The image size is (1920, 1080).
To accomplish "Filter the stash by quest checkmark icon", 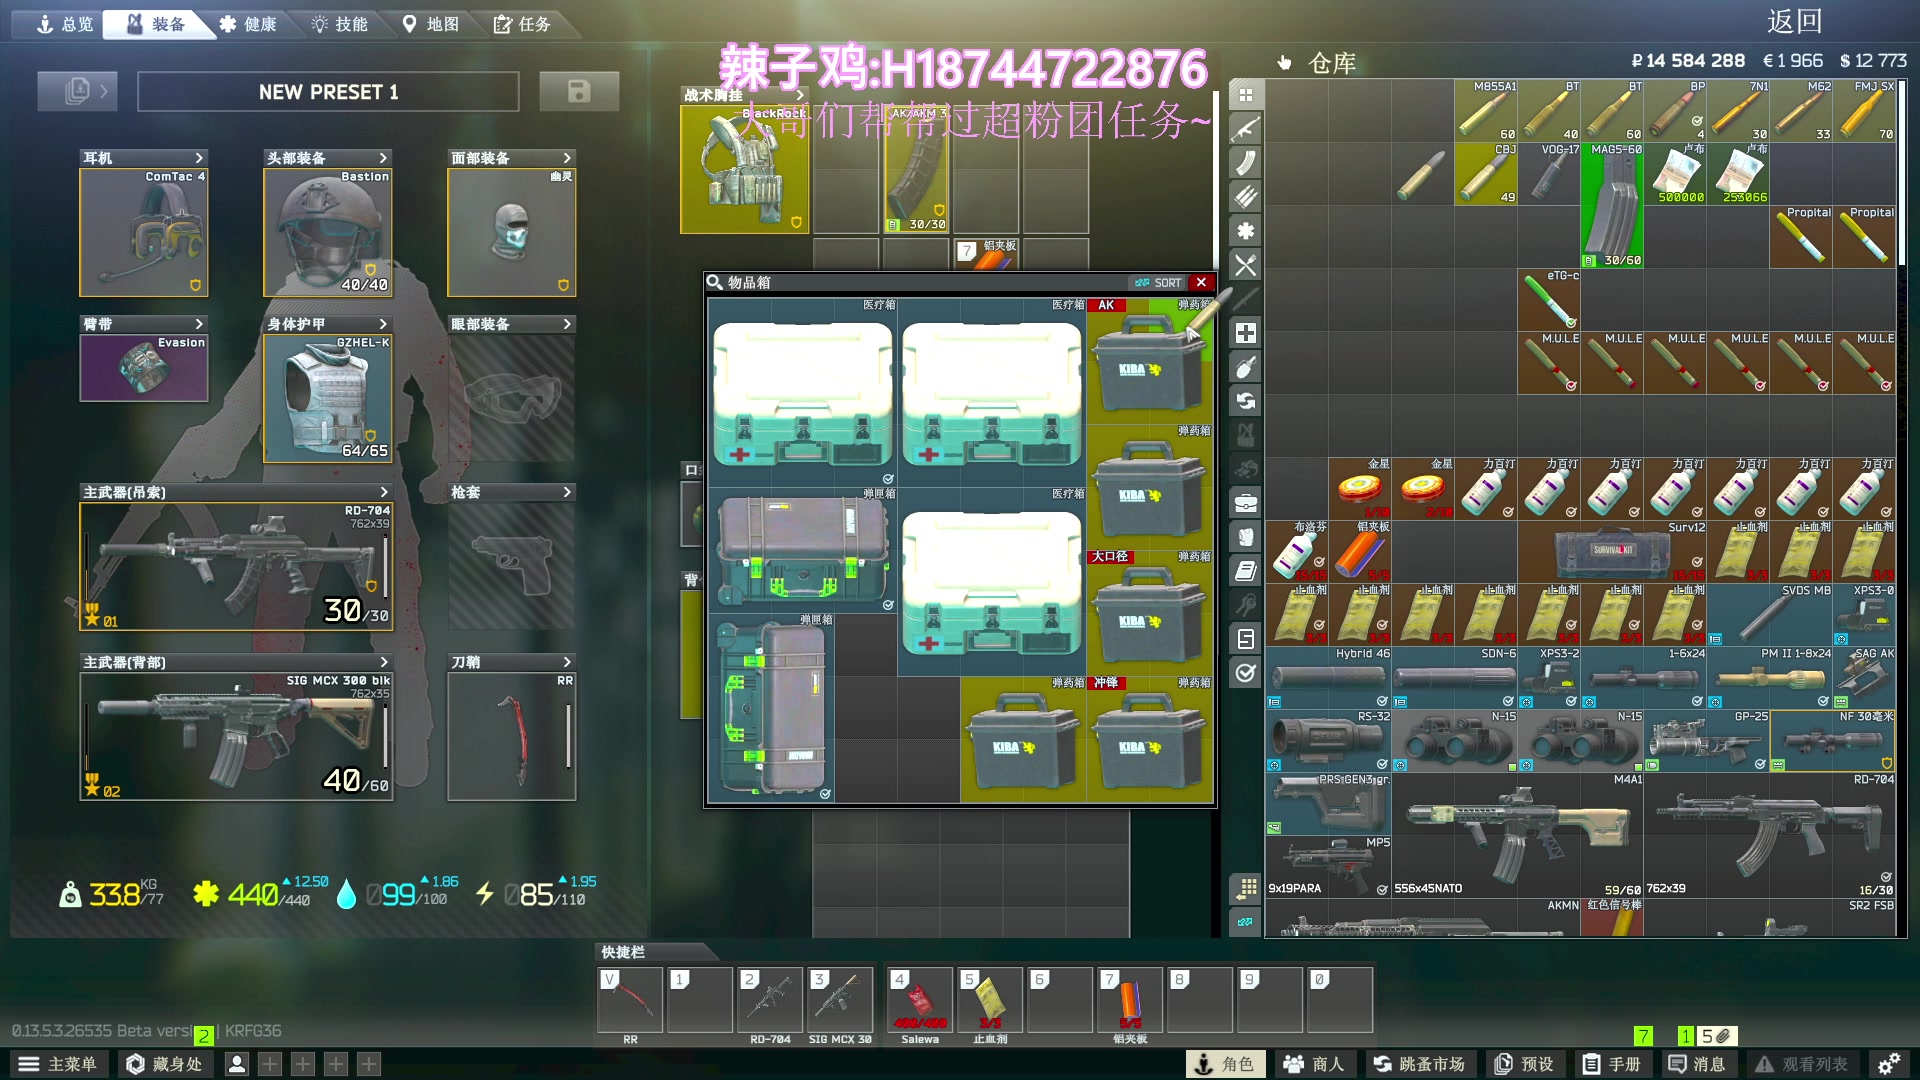I will 1245,673.
